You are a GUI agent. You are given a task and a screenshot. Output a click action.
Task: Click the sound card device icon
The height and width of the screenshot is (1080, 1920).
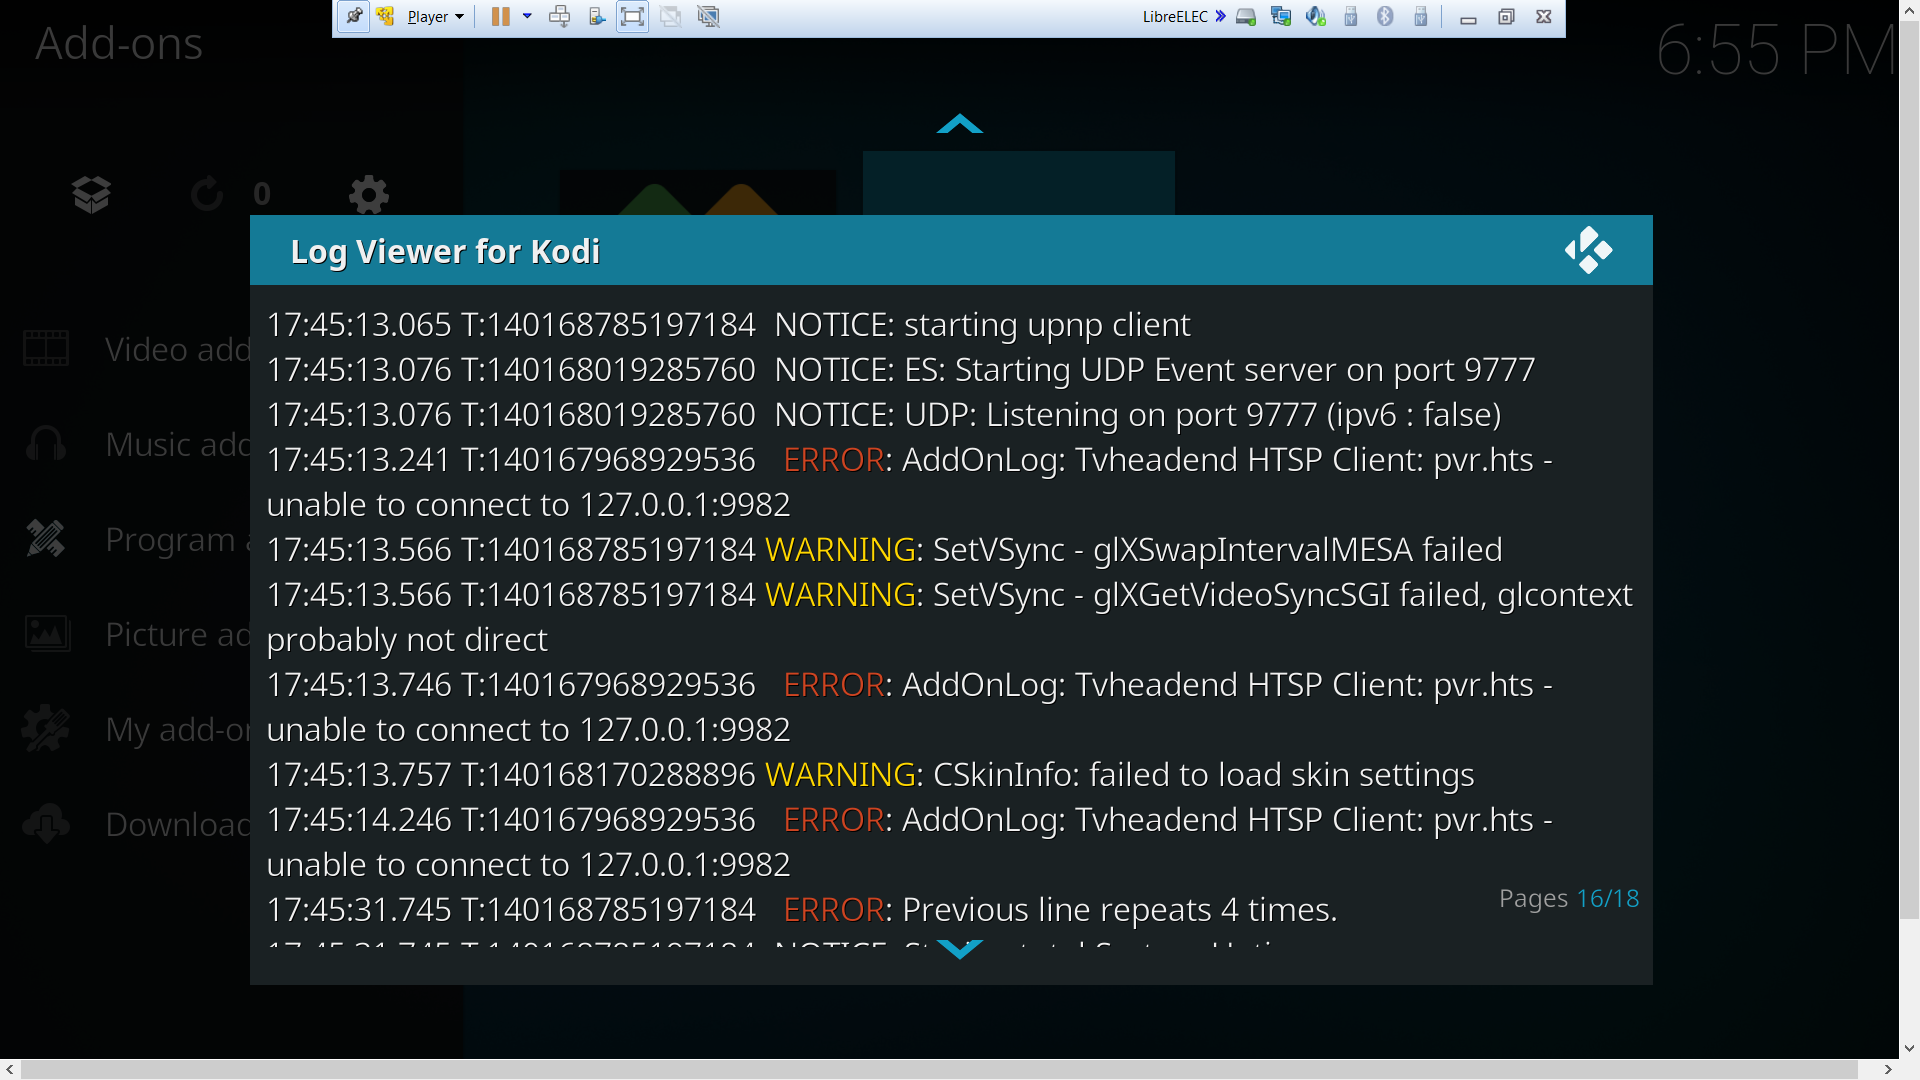click(1316, 16)
